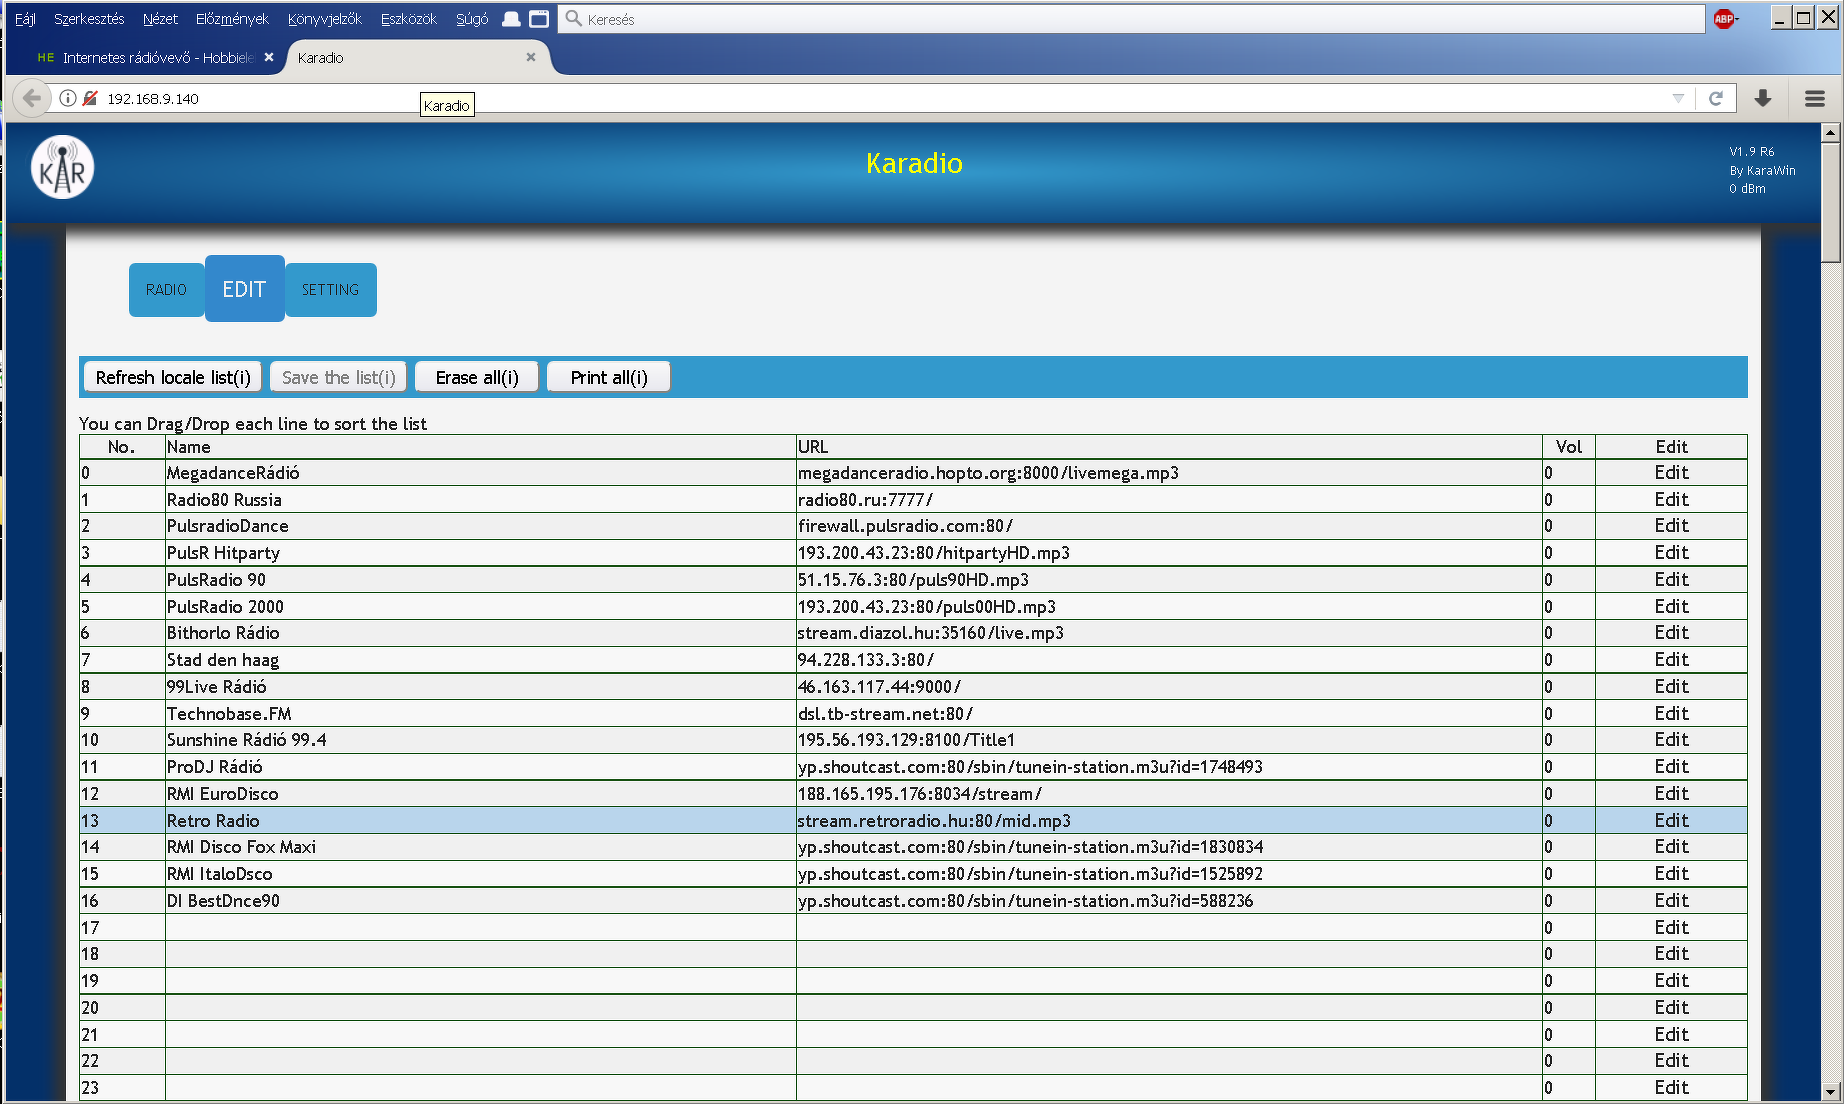Click Edit for Stad den haag row

click(x=1671, y=660)
